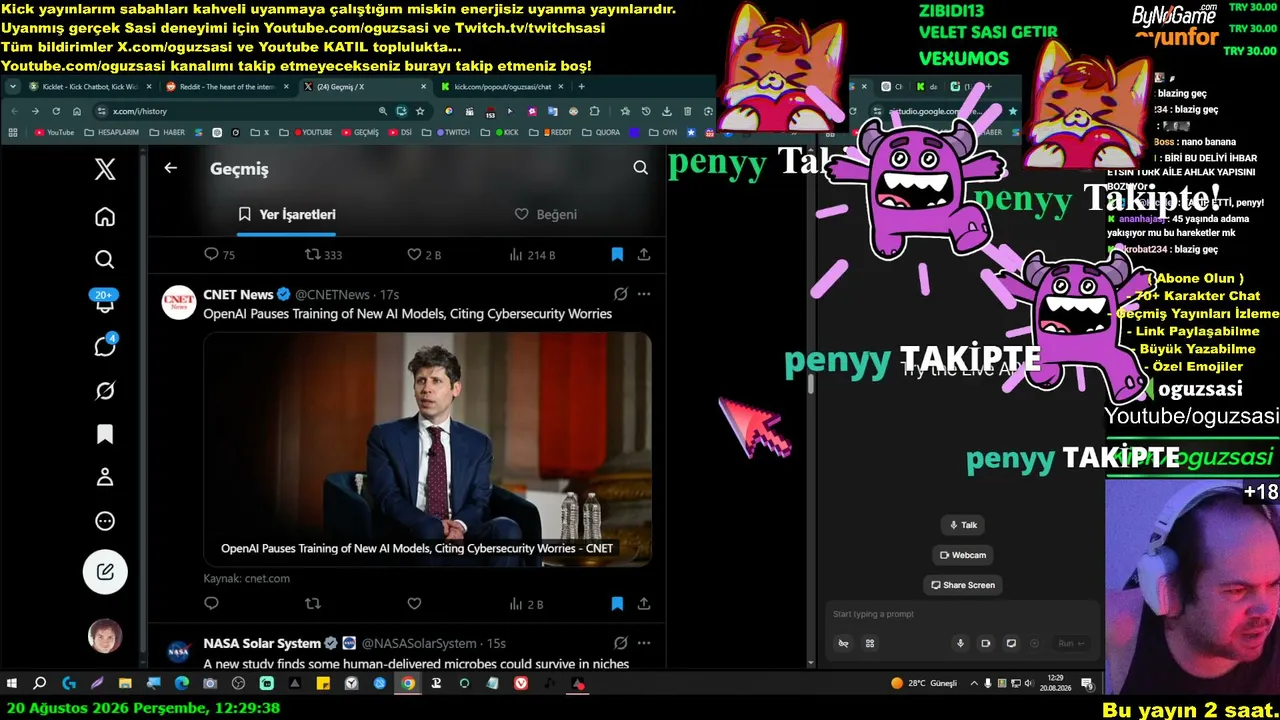Open X messages with the 4 badge

105,346
